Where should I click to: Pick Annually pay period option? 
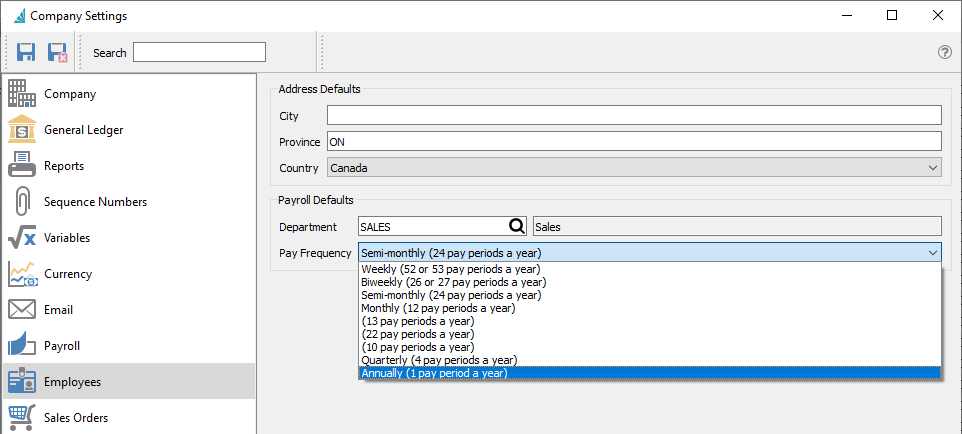pyautogui.click(x=434, y=373)
